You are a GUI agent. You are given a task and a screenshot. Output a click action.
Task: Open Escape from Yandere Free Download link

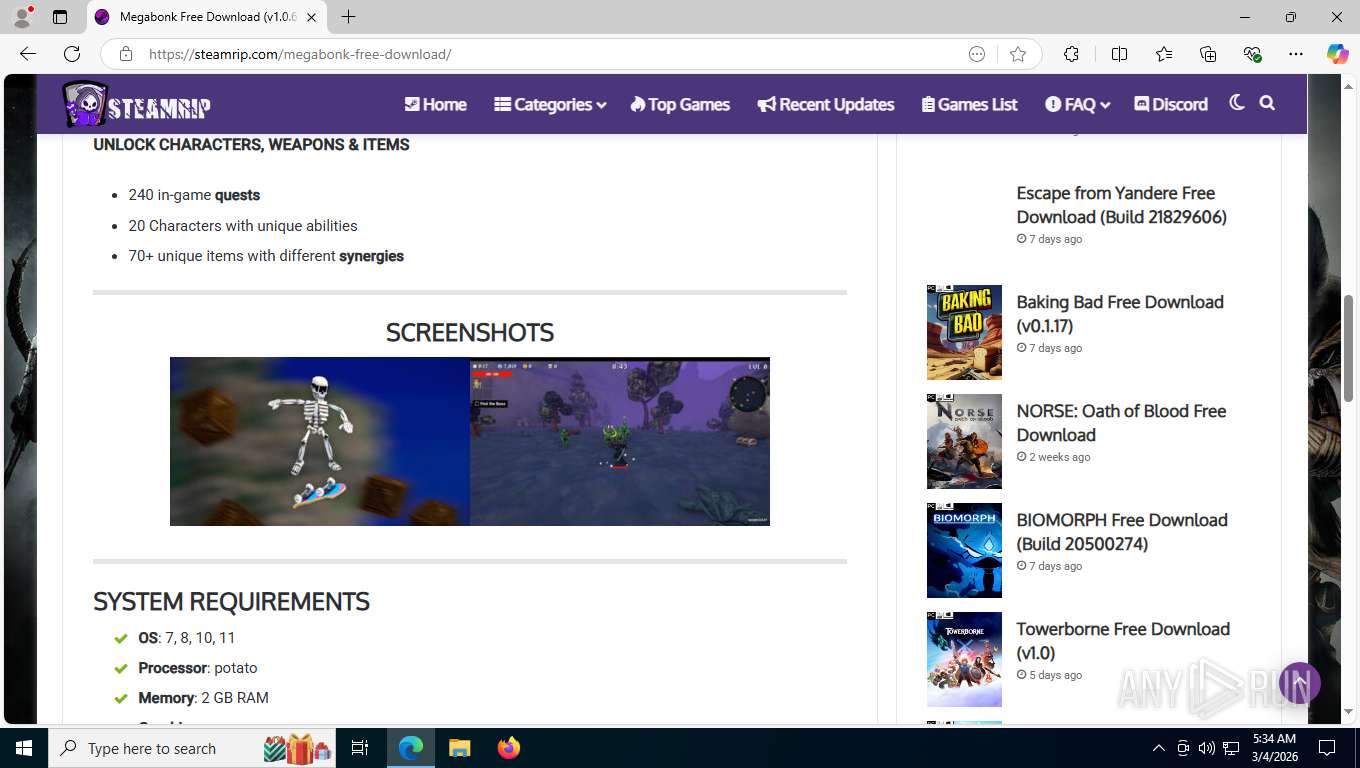[1121, 205]
